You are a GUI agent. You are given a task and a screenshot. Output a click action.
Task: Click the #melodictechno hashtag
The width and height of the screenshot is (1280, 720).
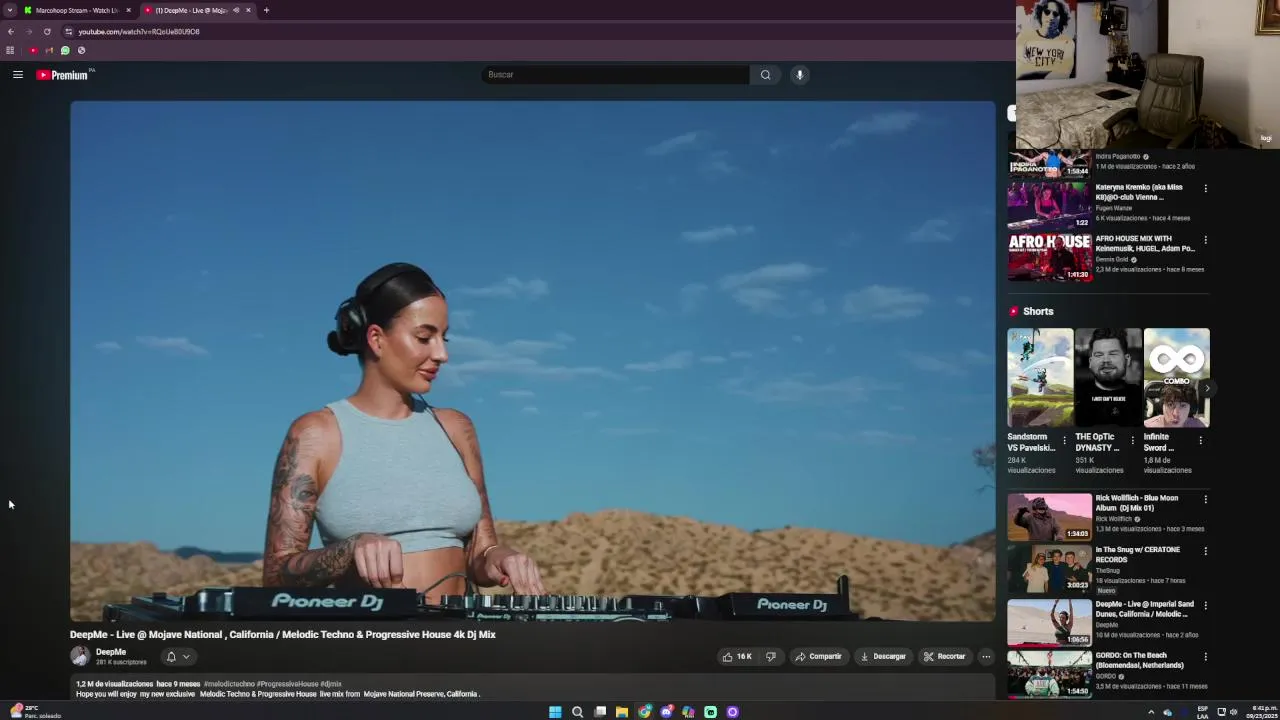229,684
